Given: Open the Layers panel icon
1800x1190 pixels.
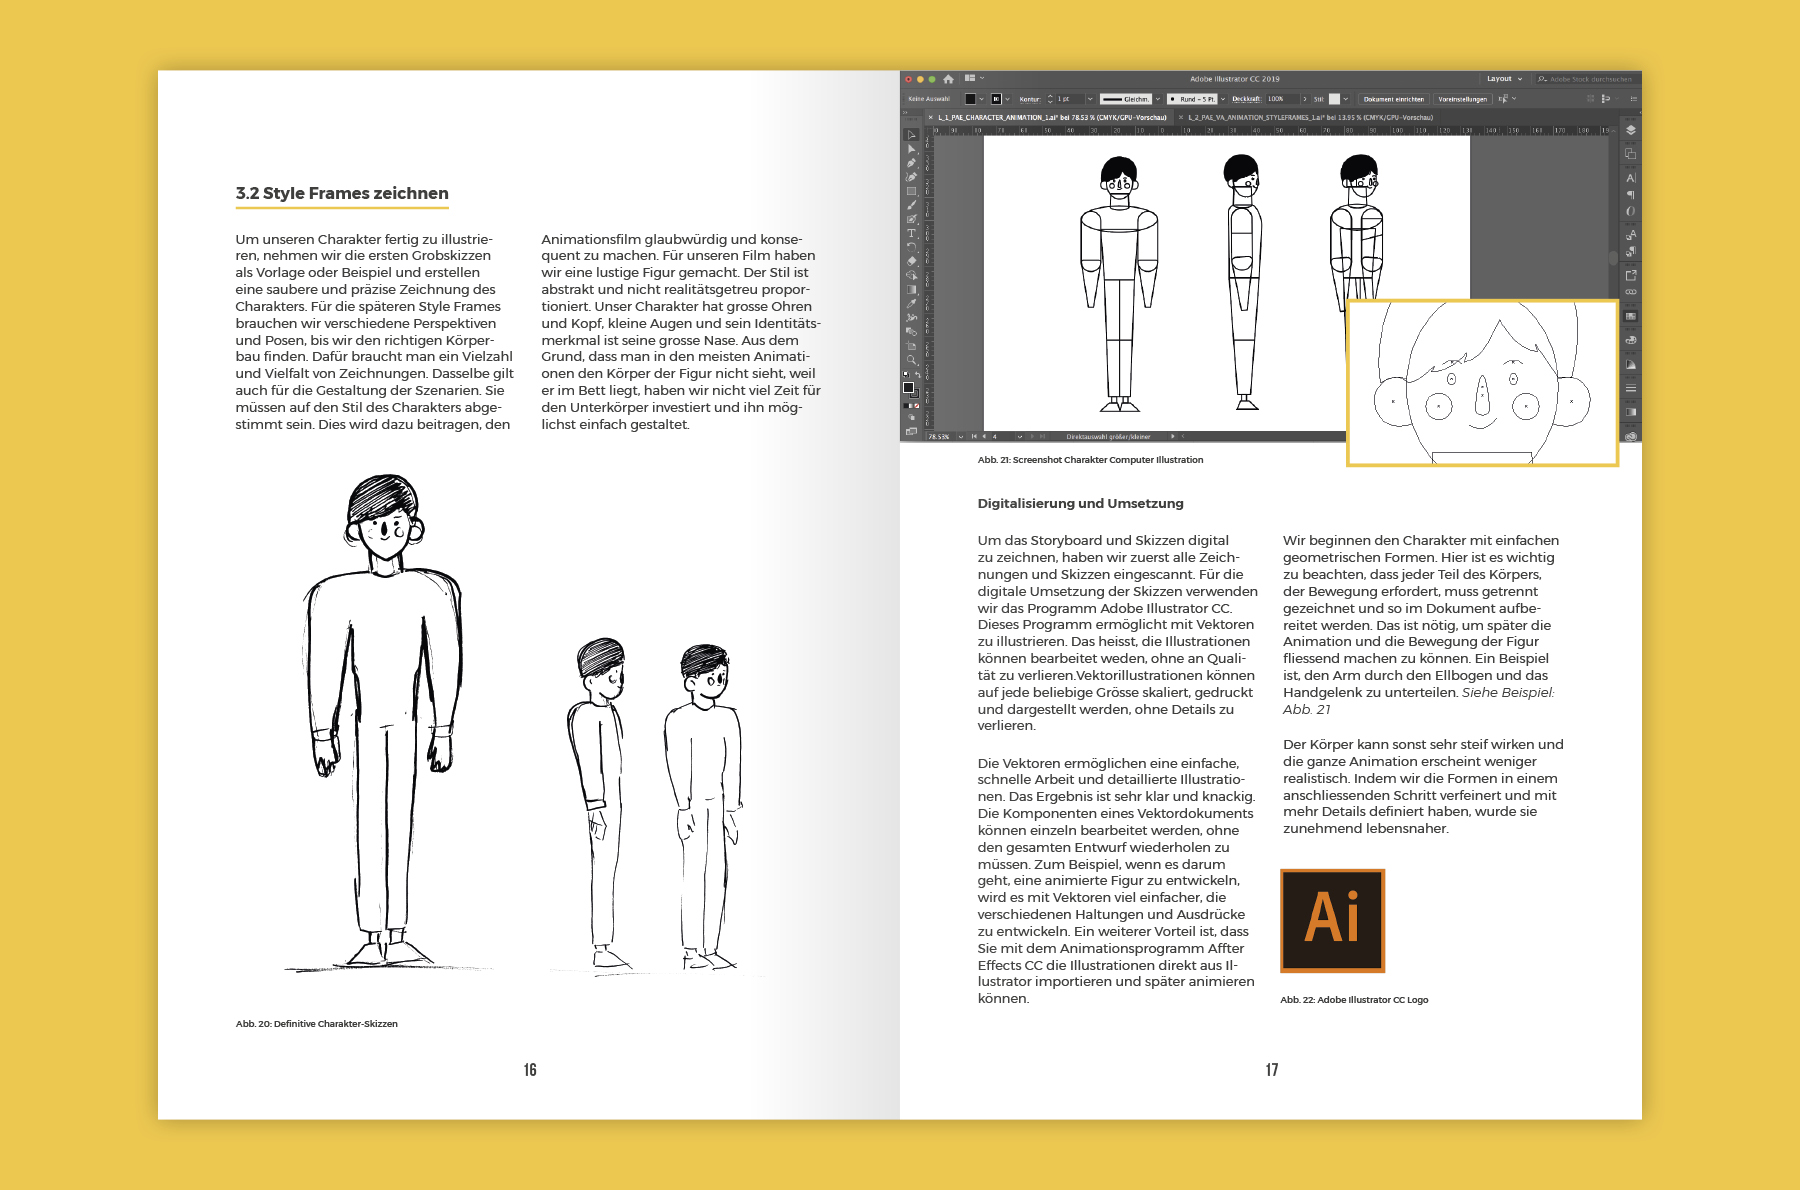Looking at the screenshot, I should [1630, 130].
